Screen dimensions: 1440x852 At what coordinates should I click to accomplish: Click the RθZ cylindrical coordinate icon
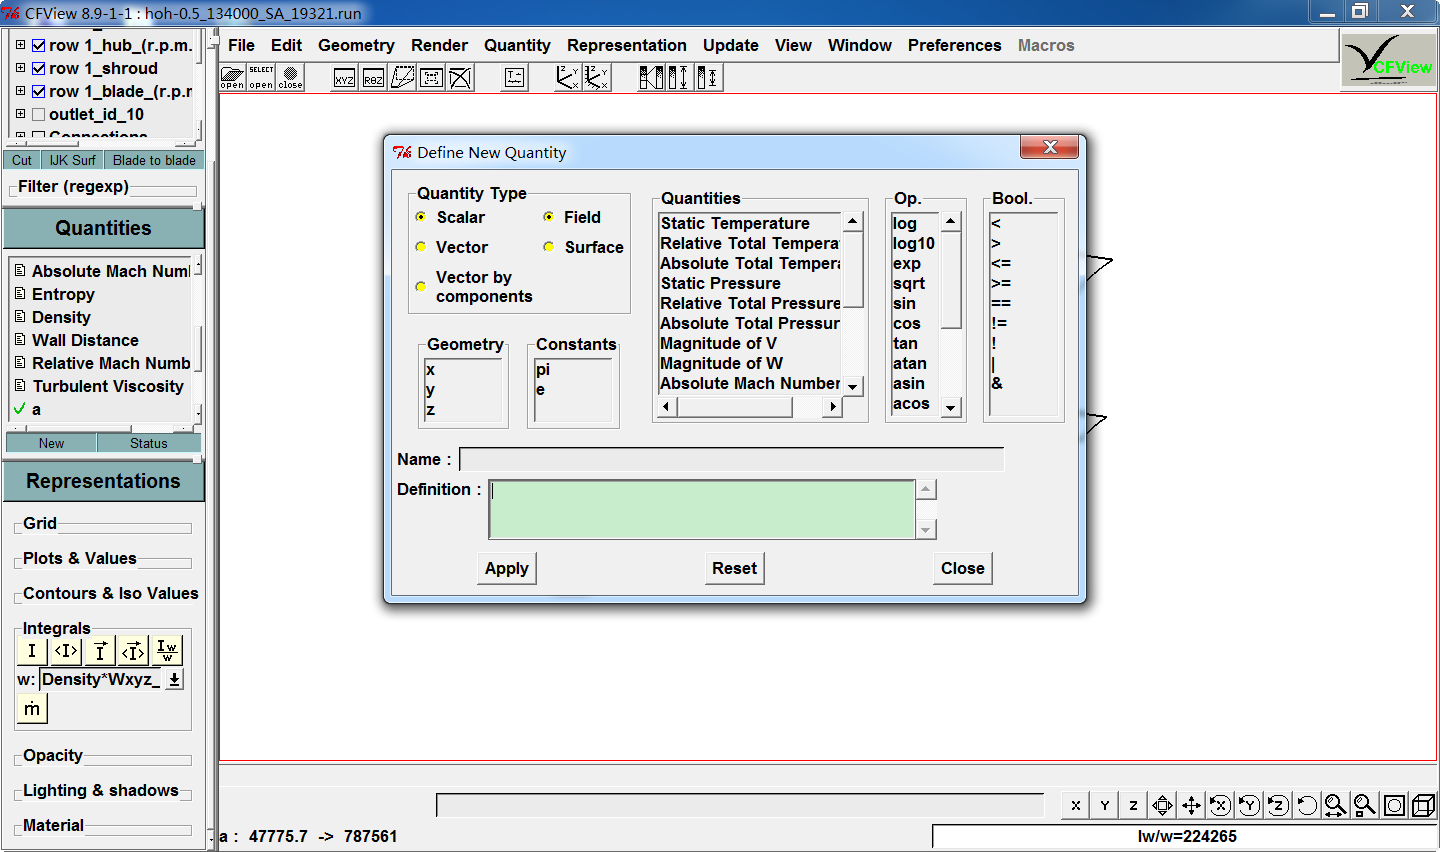(373, 78)
